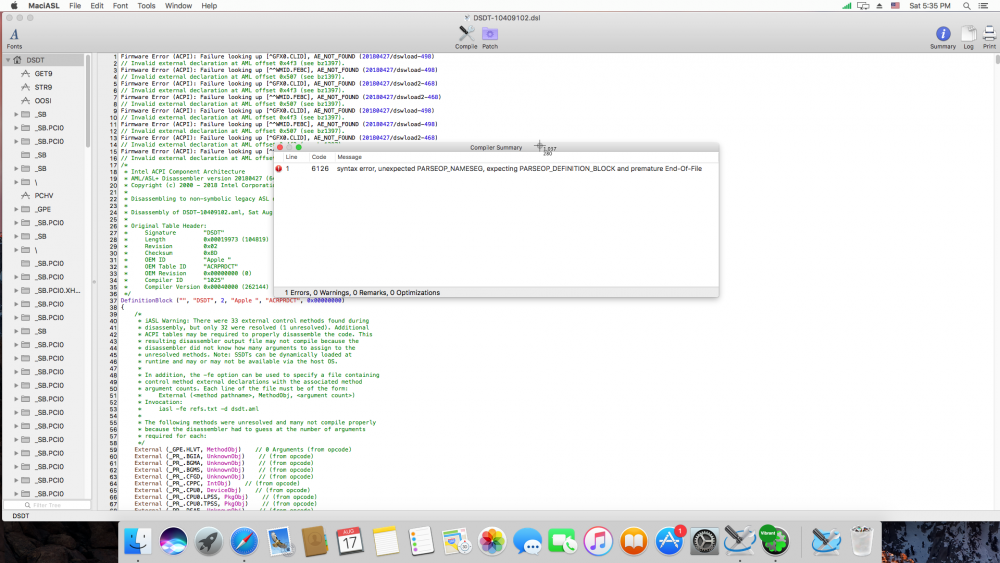Open the Font menu
This screenshot has height=563, width=1000.
pyautogui.click(x=120, y=6)
